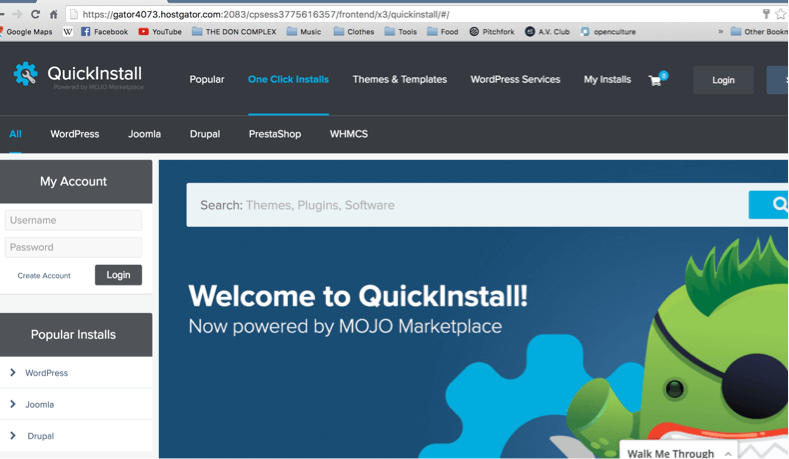This screenshot has width=789, height=459.
Task: Open the openculture bookmark
Action: pyautogui.click(x=608, y=32)
